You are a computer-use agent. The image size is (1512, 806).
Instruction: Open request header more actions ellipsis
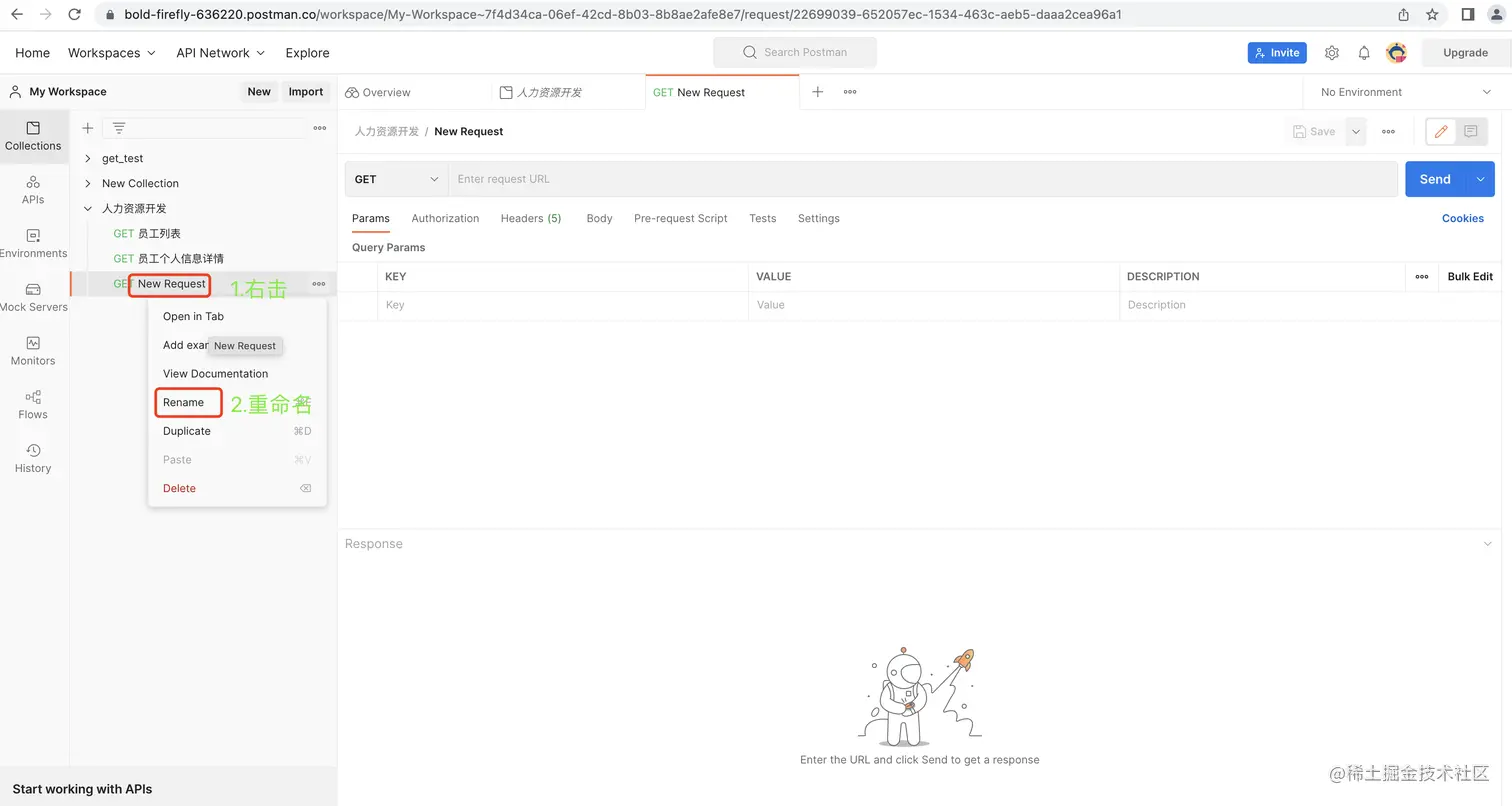(x=1388, y=132)
